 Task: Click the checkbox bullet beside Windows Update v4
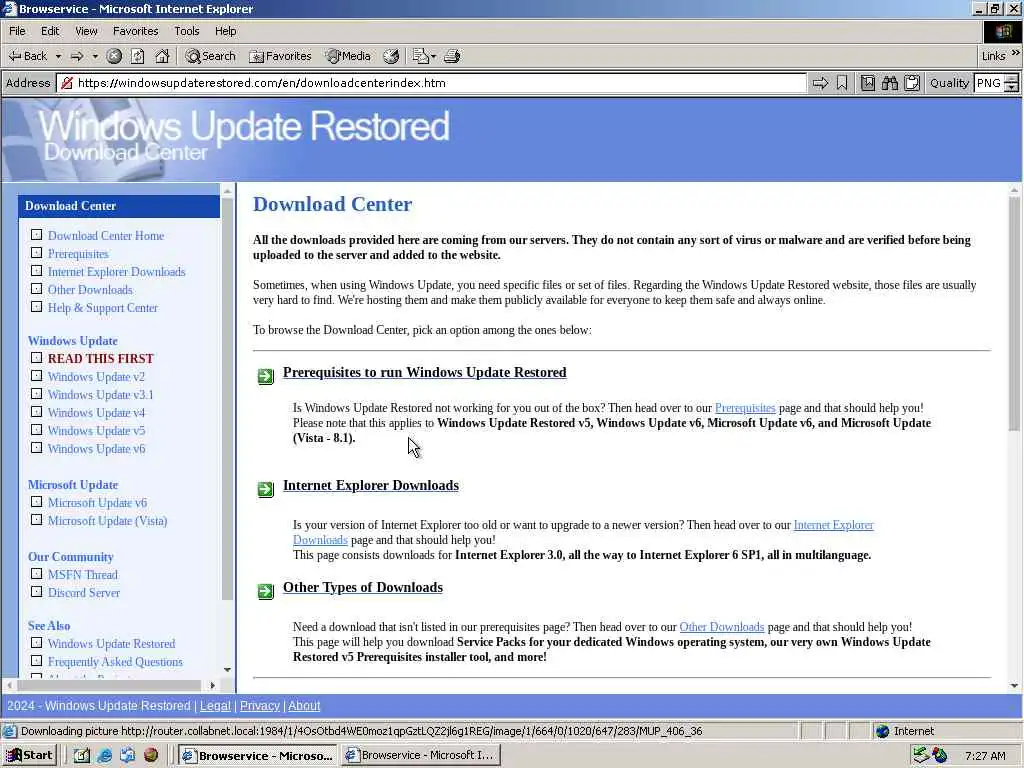point(37,411)
